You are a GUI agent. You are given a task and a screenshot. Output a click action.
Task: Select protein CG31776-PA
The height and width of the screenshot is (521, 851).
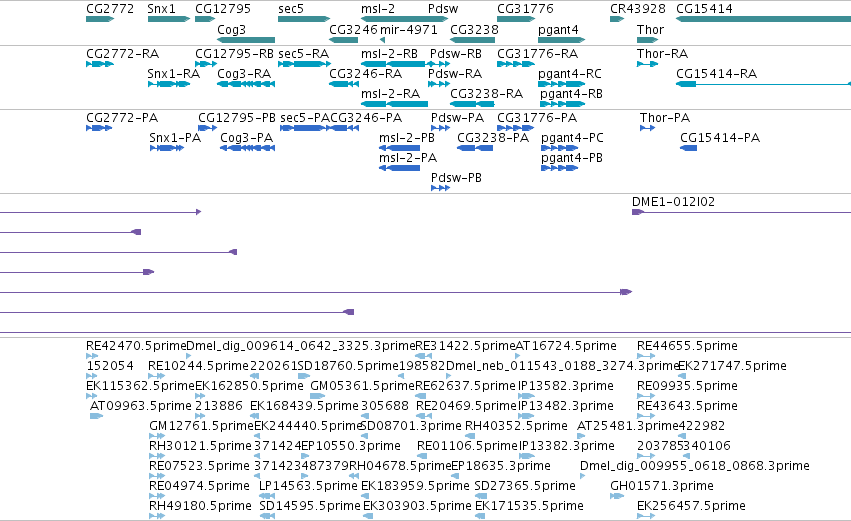pyautogui.click(x=516, y=128)
